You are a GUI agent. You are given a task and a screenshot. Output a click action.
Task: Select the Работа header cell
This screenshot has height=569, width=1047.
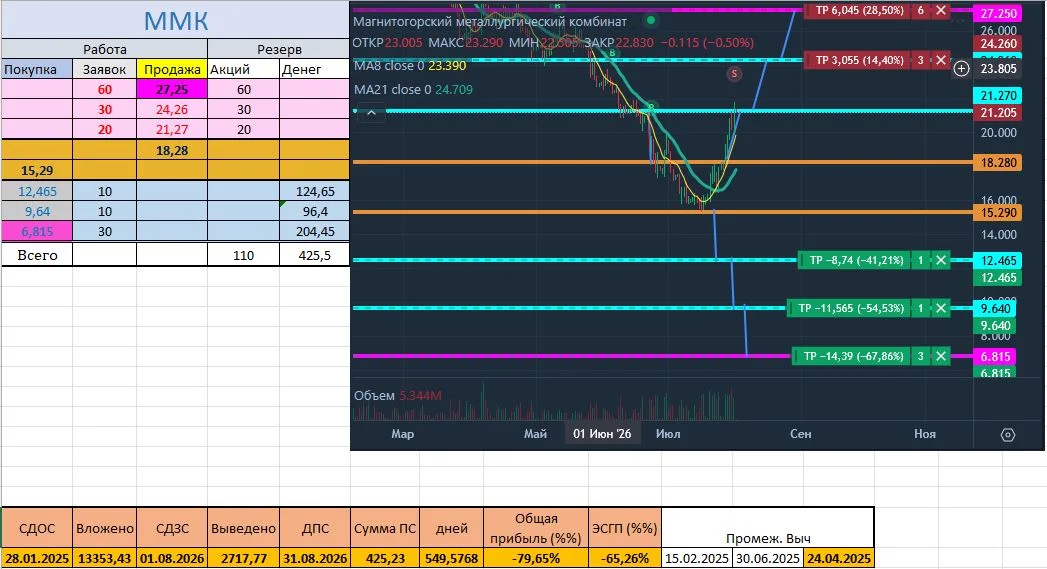coord(105,49)
